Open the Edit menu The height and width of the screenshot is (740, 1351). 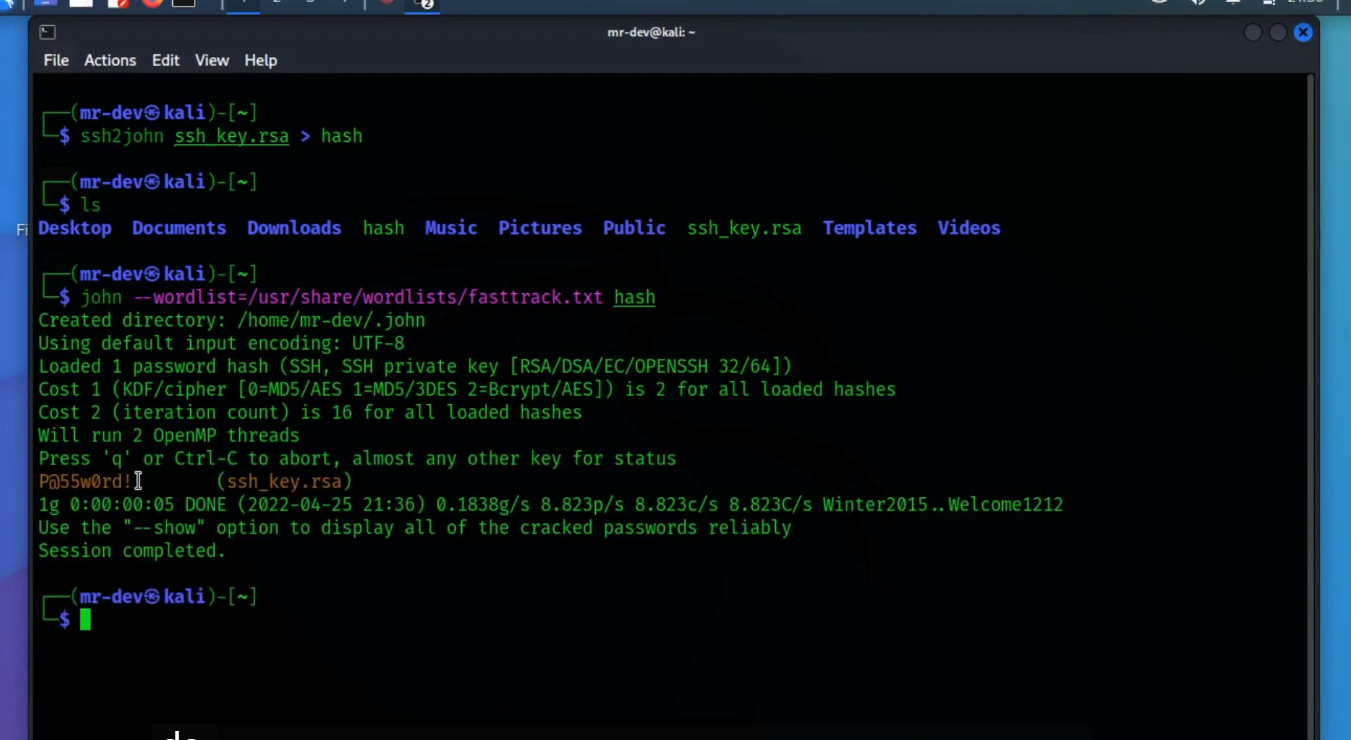[165, 60]
